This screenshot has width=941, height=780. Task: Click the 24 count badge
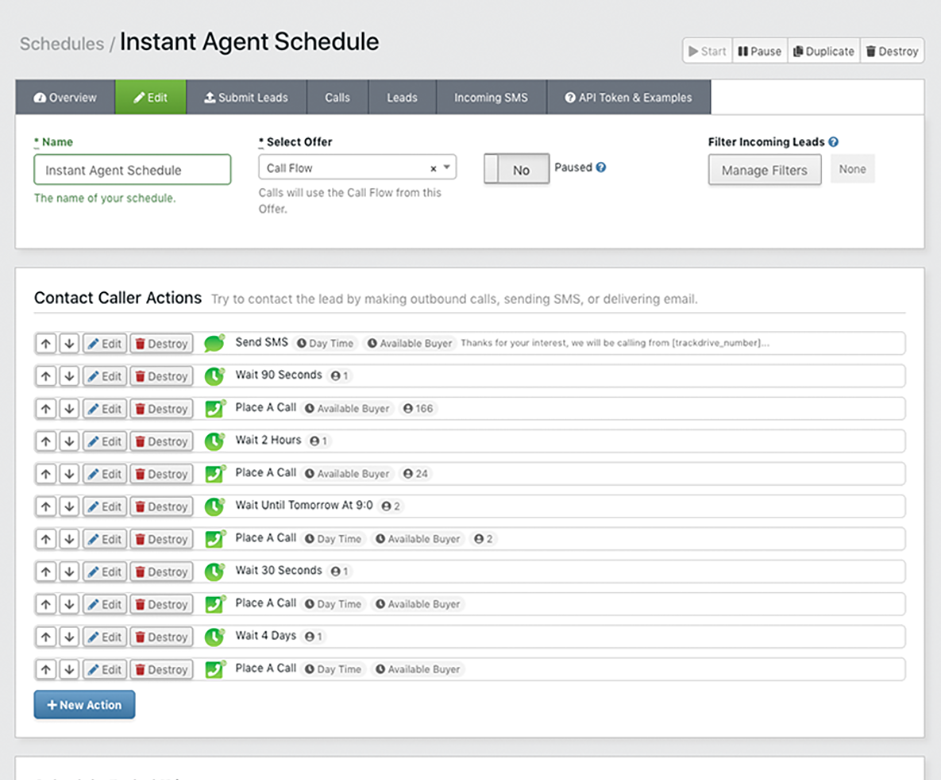tap(416, 473)
